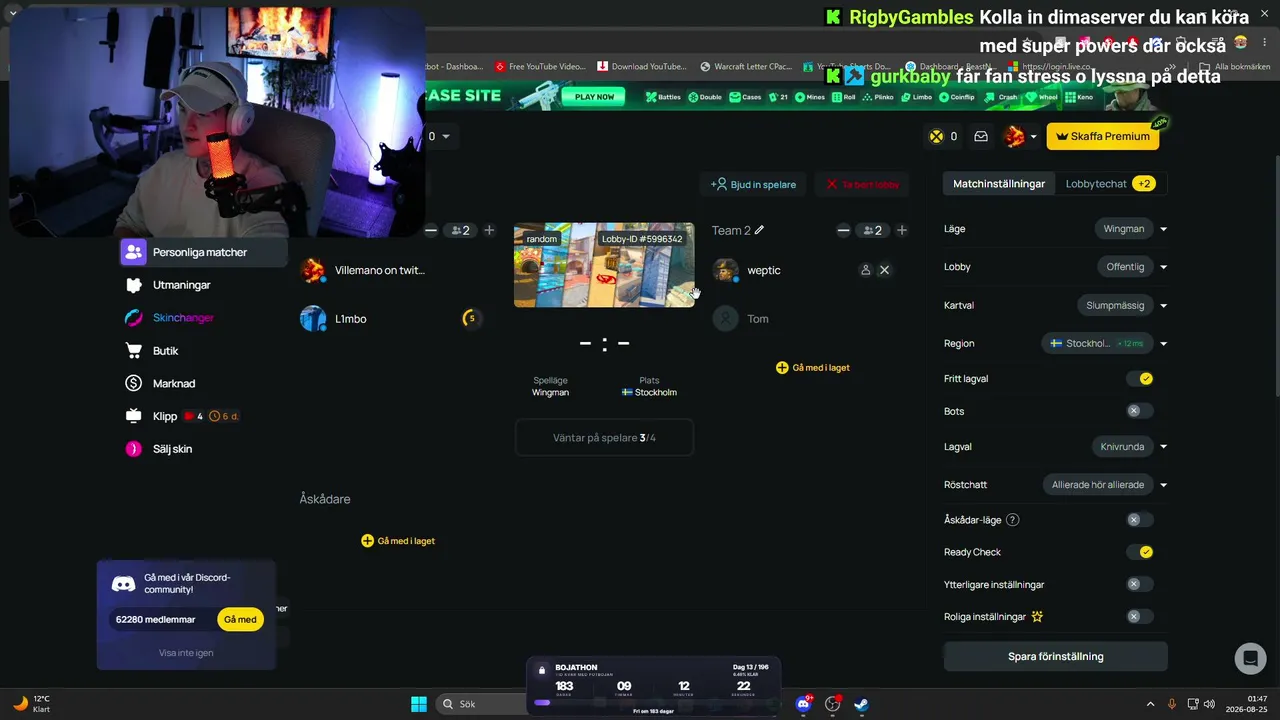This screenshot has height=720, width=1280.
Task: Click the Personliga matcher people icon
Action: point(134,252)
